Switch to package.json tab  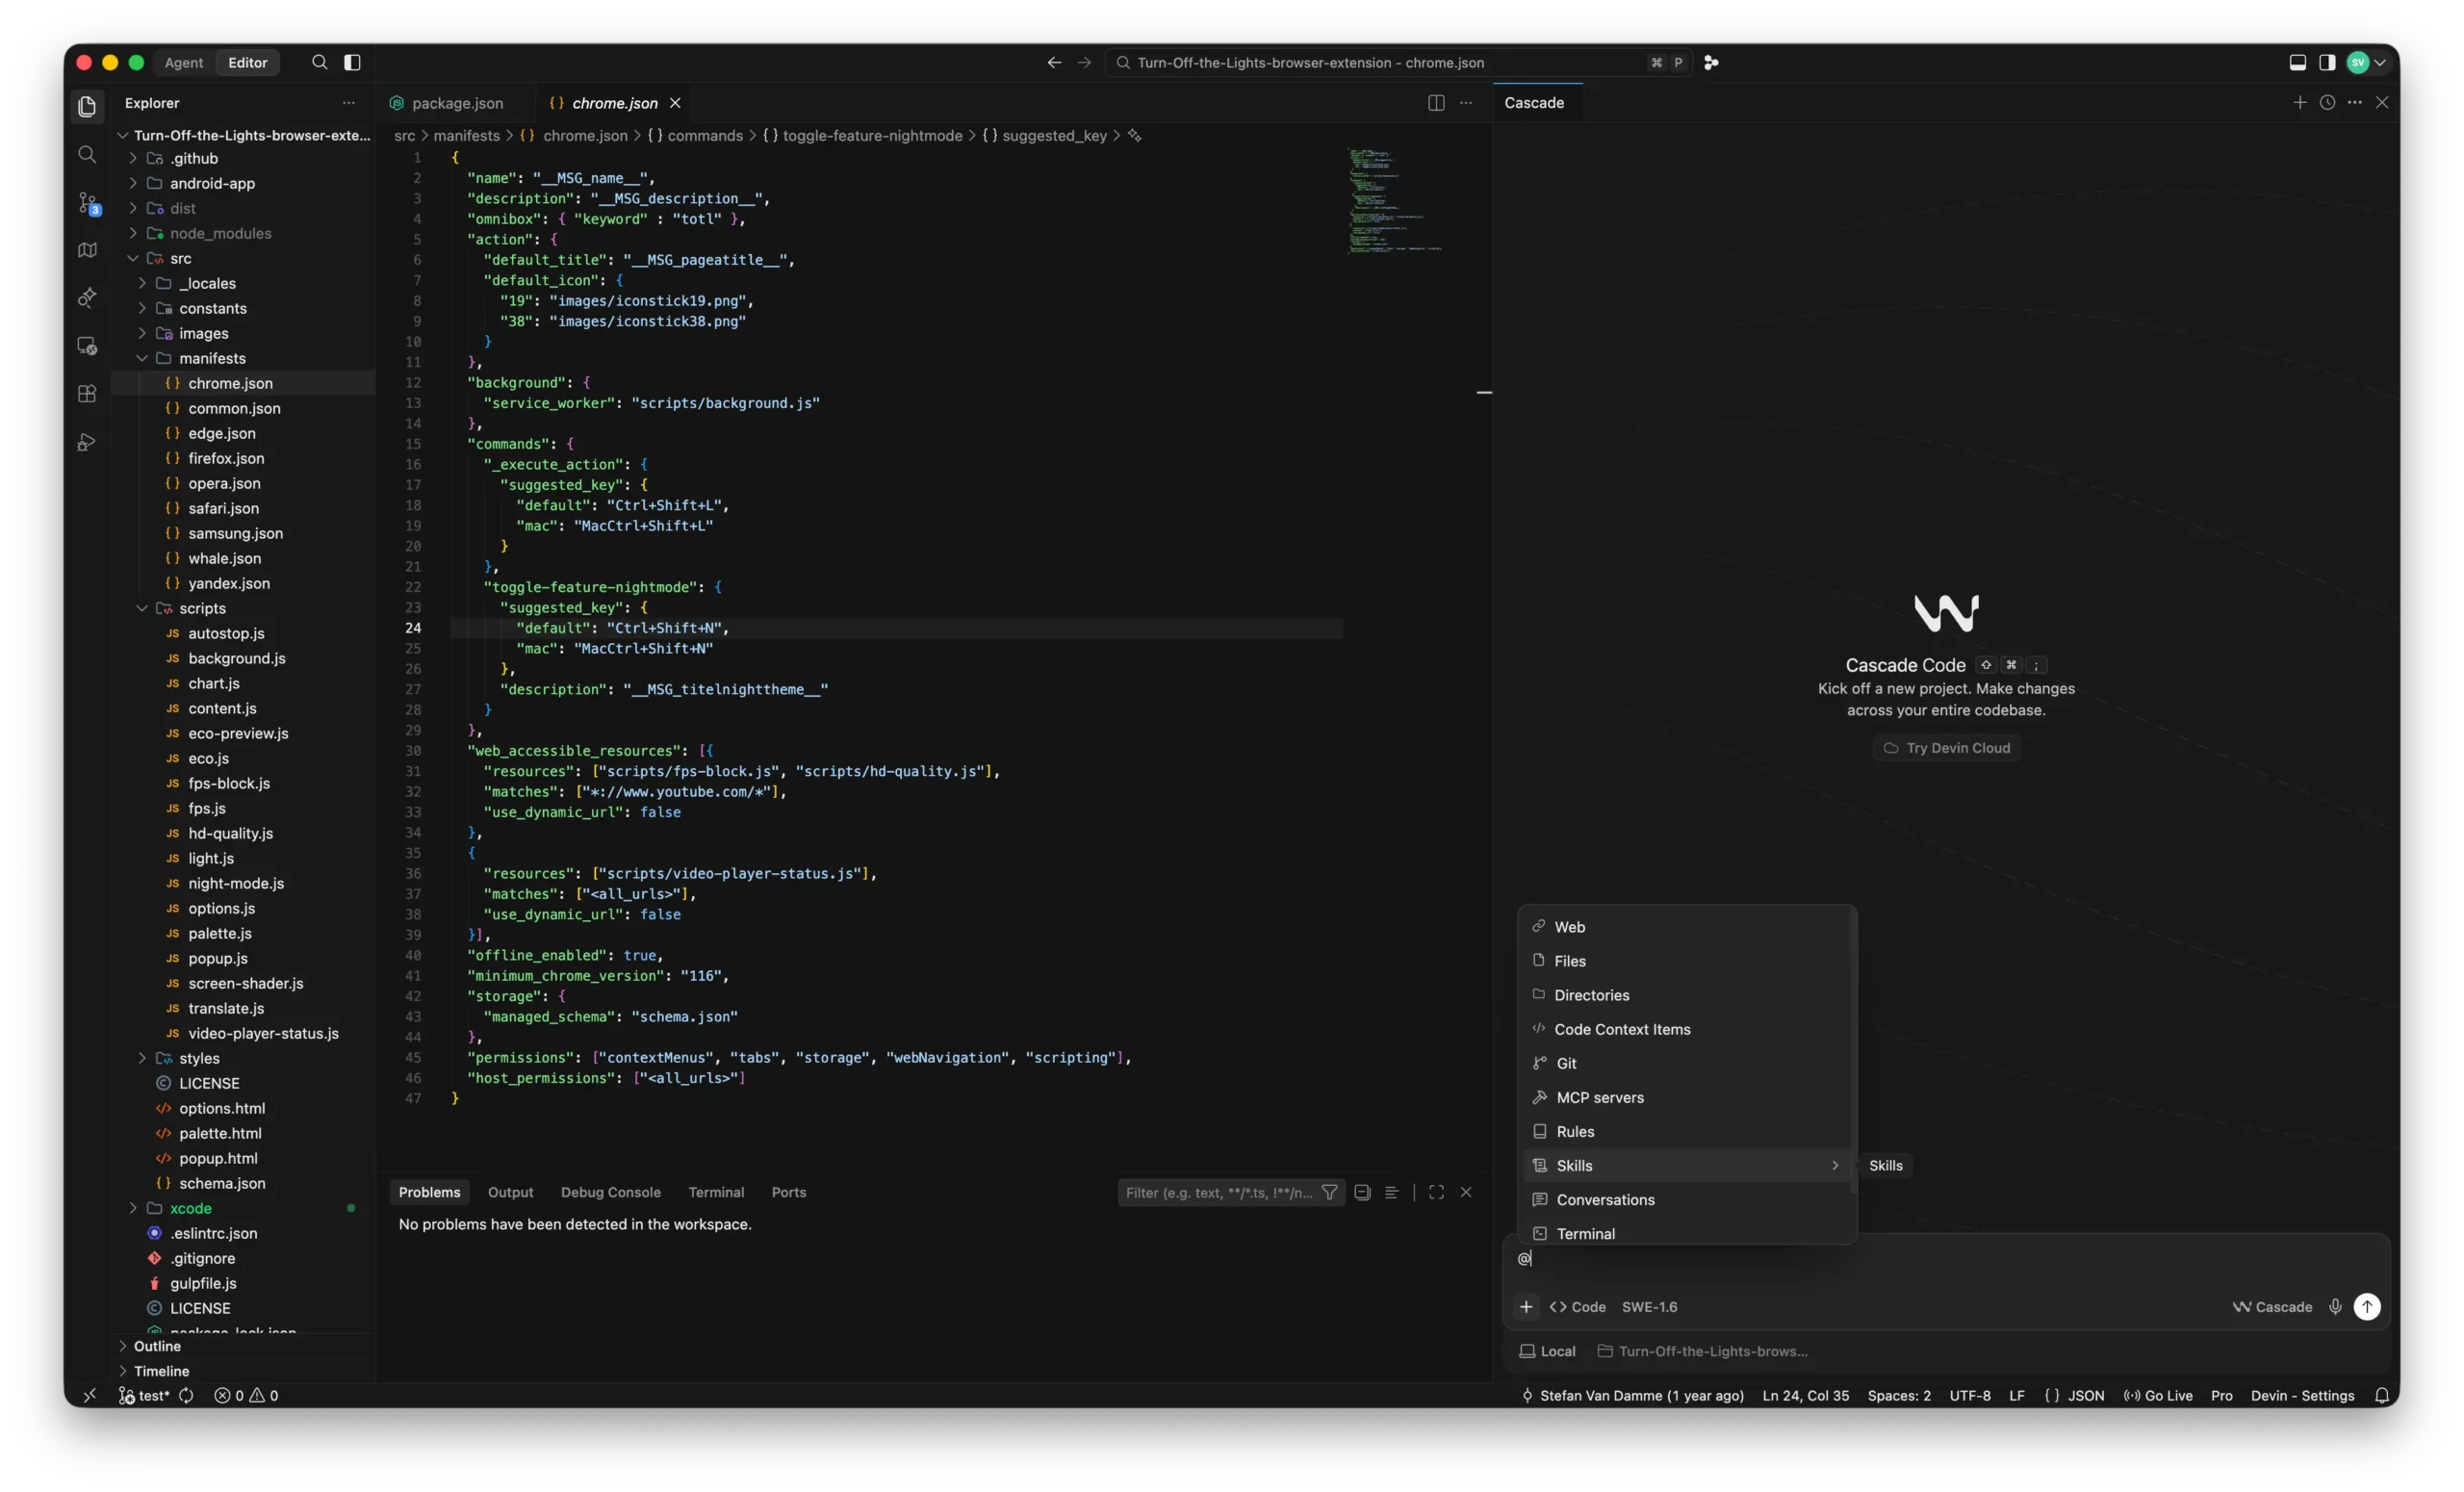(457, 103)
